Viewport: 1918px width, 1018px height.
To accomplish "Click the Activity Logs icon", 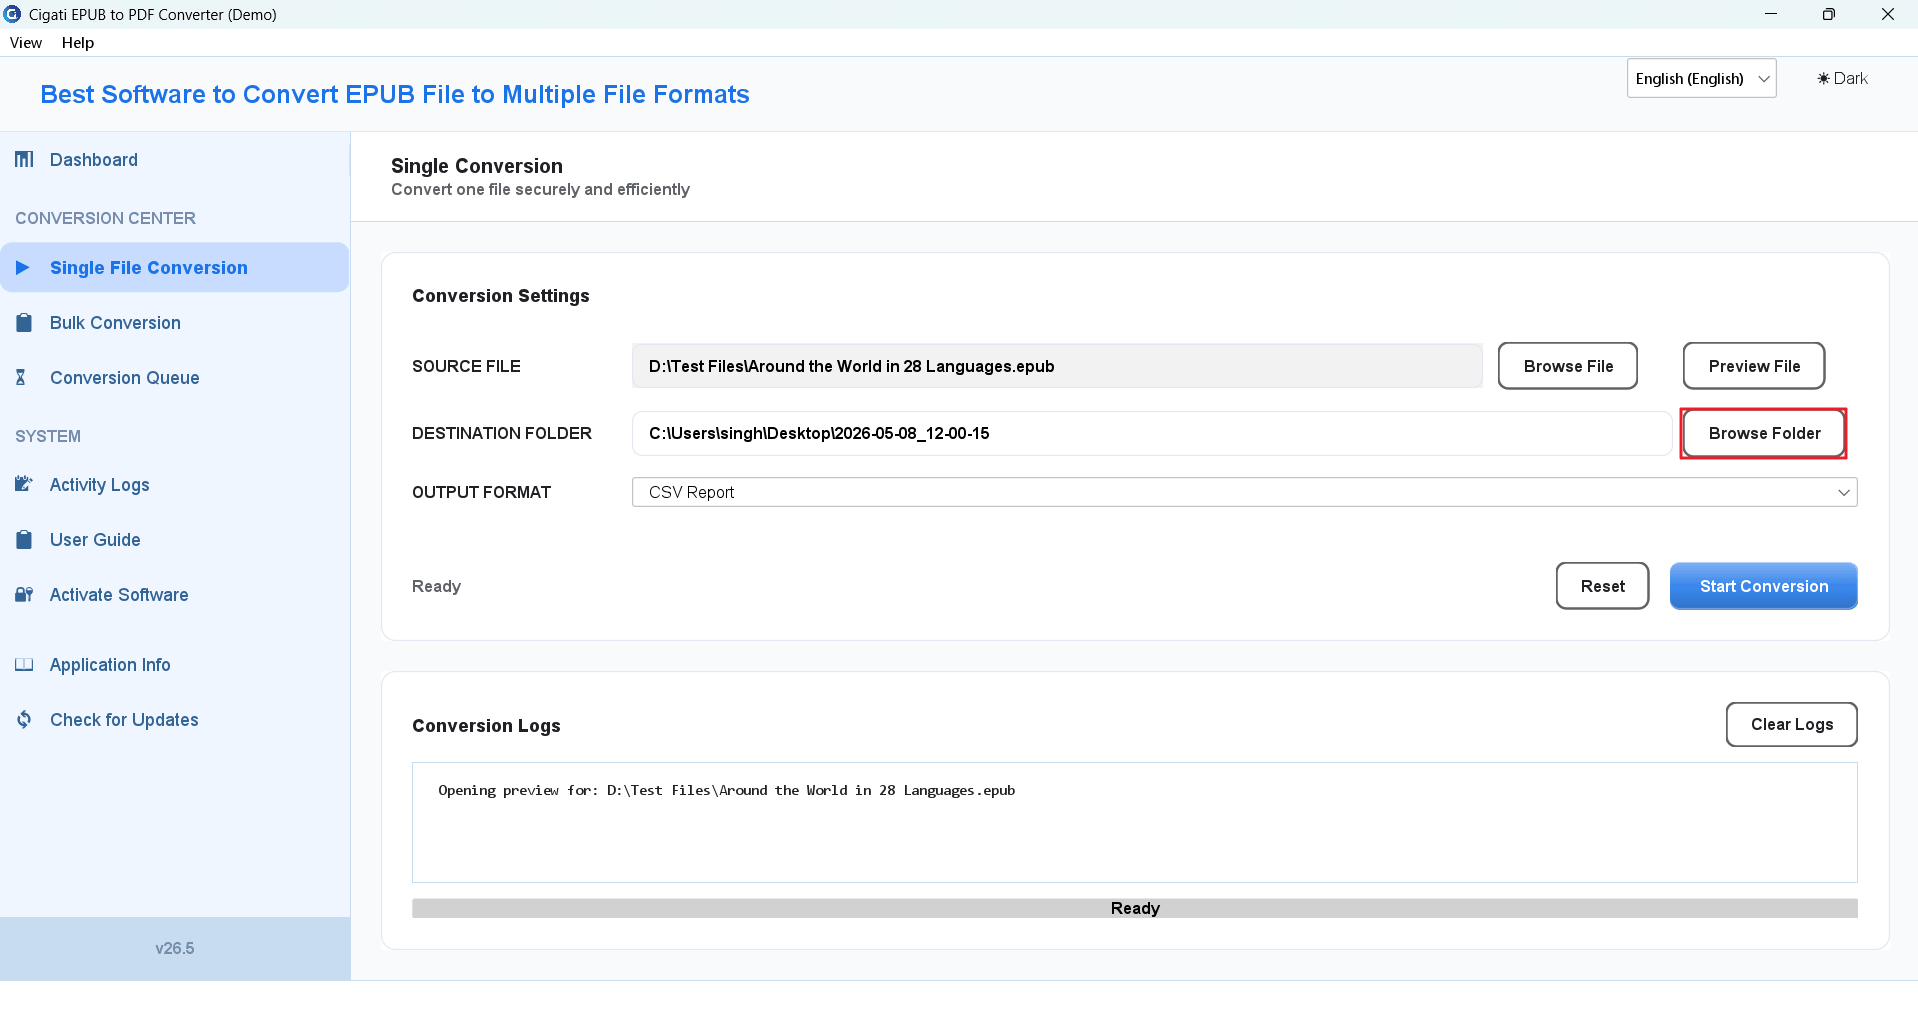I will [x=24, y=485].
